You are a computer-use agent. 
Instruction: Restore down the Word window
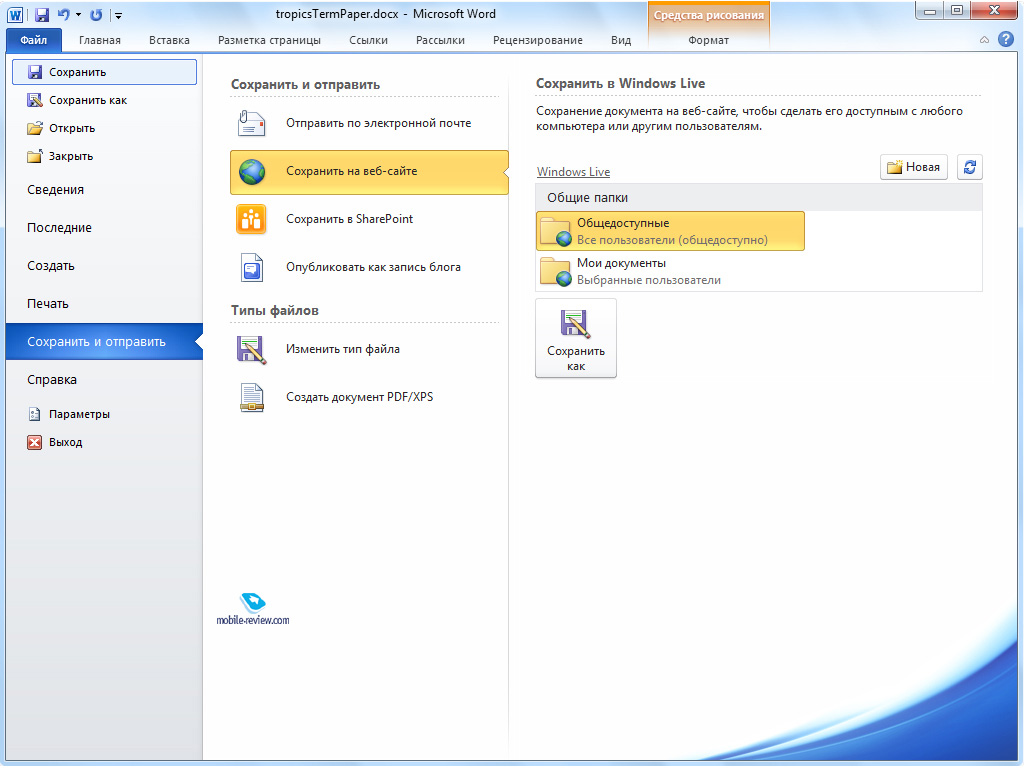click(957, 11)
